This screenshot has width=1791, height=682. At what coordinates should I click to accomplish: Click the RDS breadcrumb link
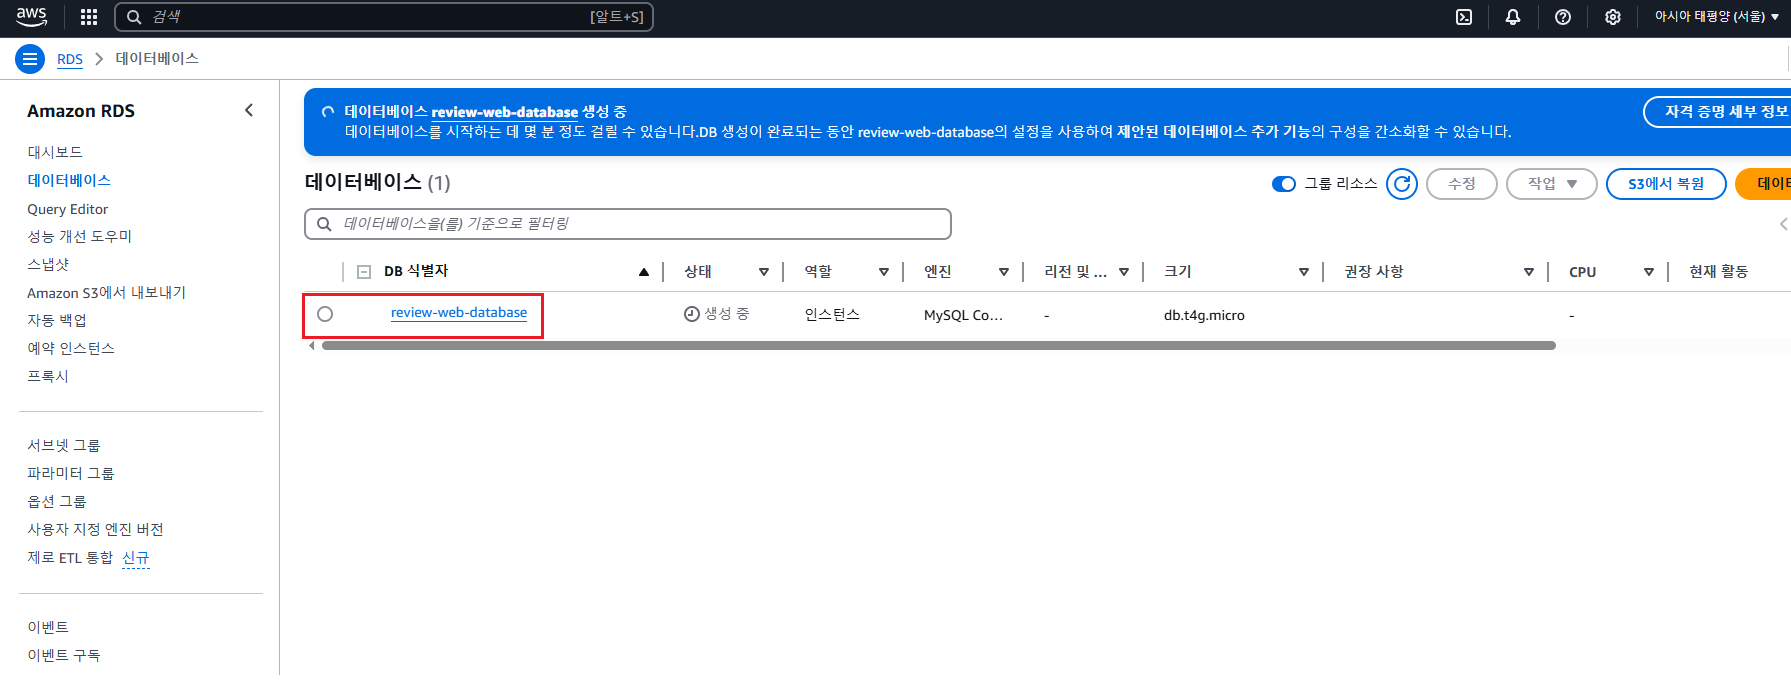click(70, 59)
